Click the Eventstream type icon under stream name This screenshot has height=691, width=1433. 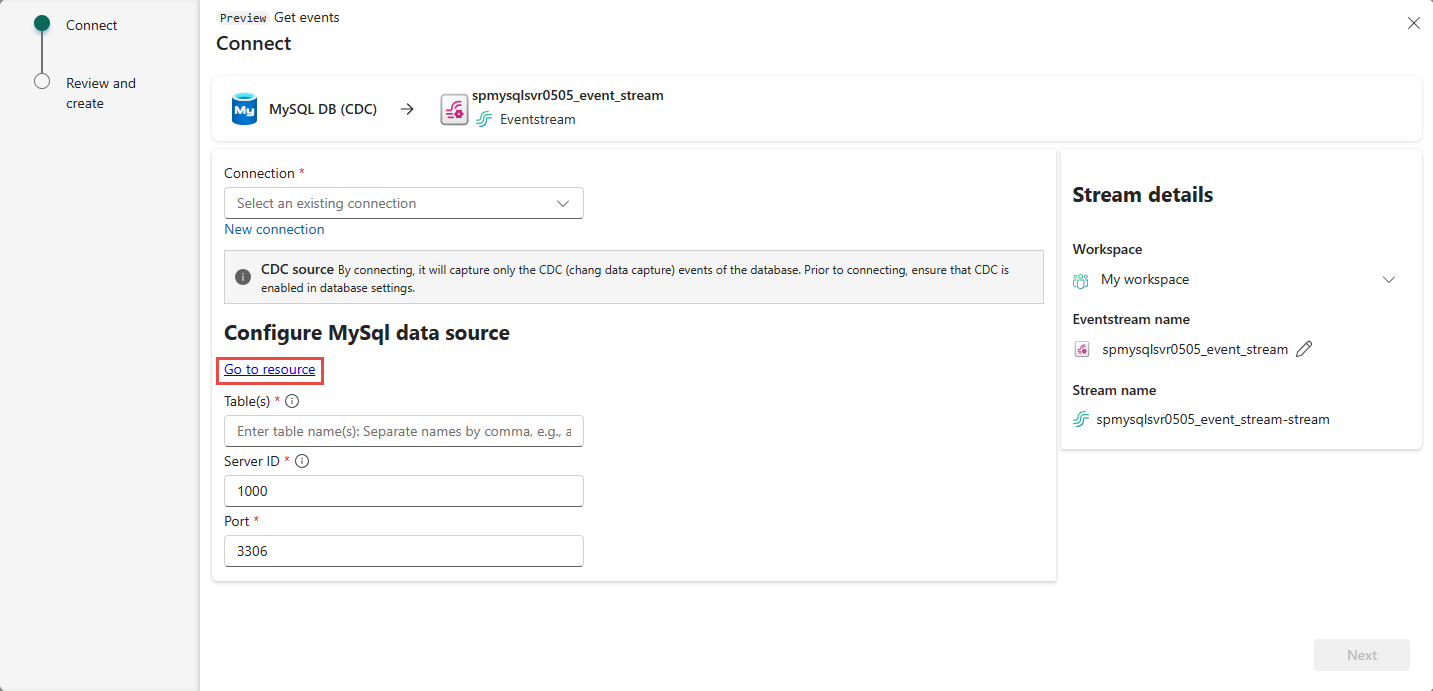484,119
